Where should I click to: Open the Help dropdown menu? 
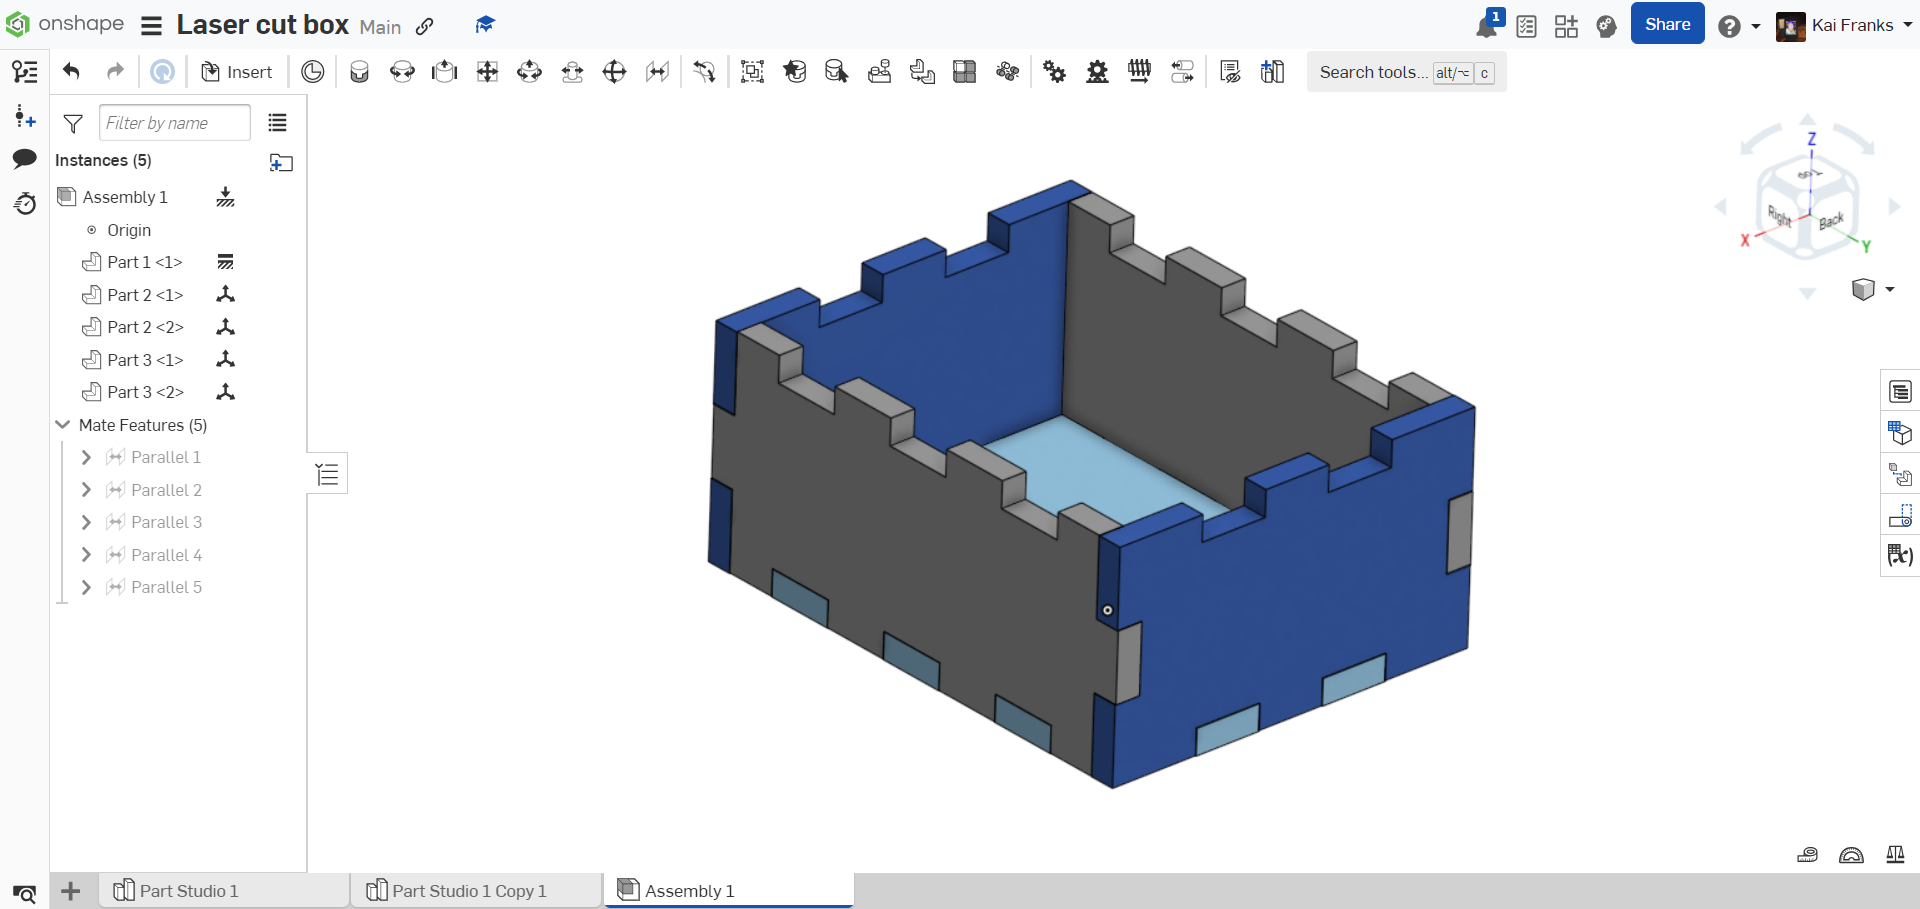(x=1738, y=26)
